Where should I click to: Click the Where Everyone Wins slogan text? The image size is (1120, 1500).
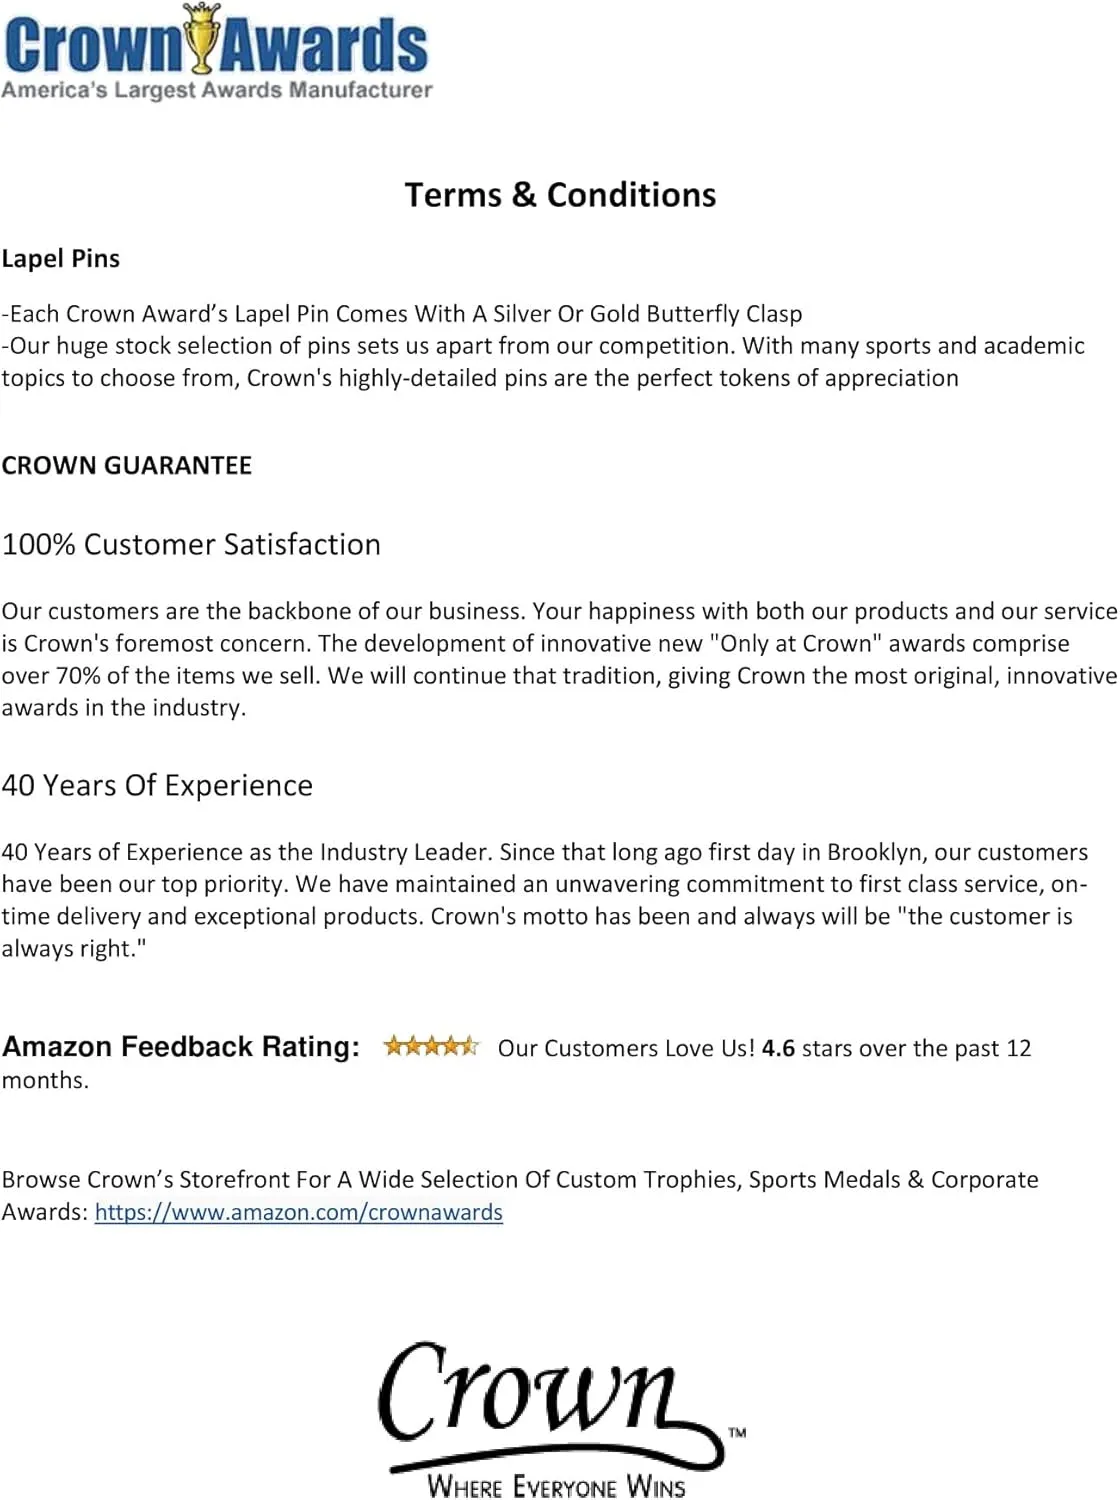pyautogui.click(x=556, y=1486)
